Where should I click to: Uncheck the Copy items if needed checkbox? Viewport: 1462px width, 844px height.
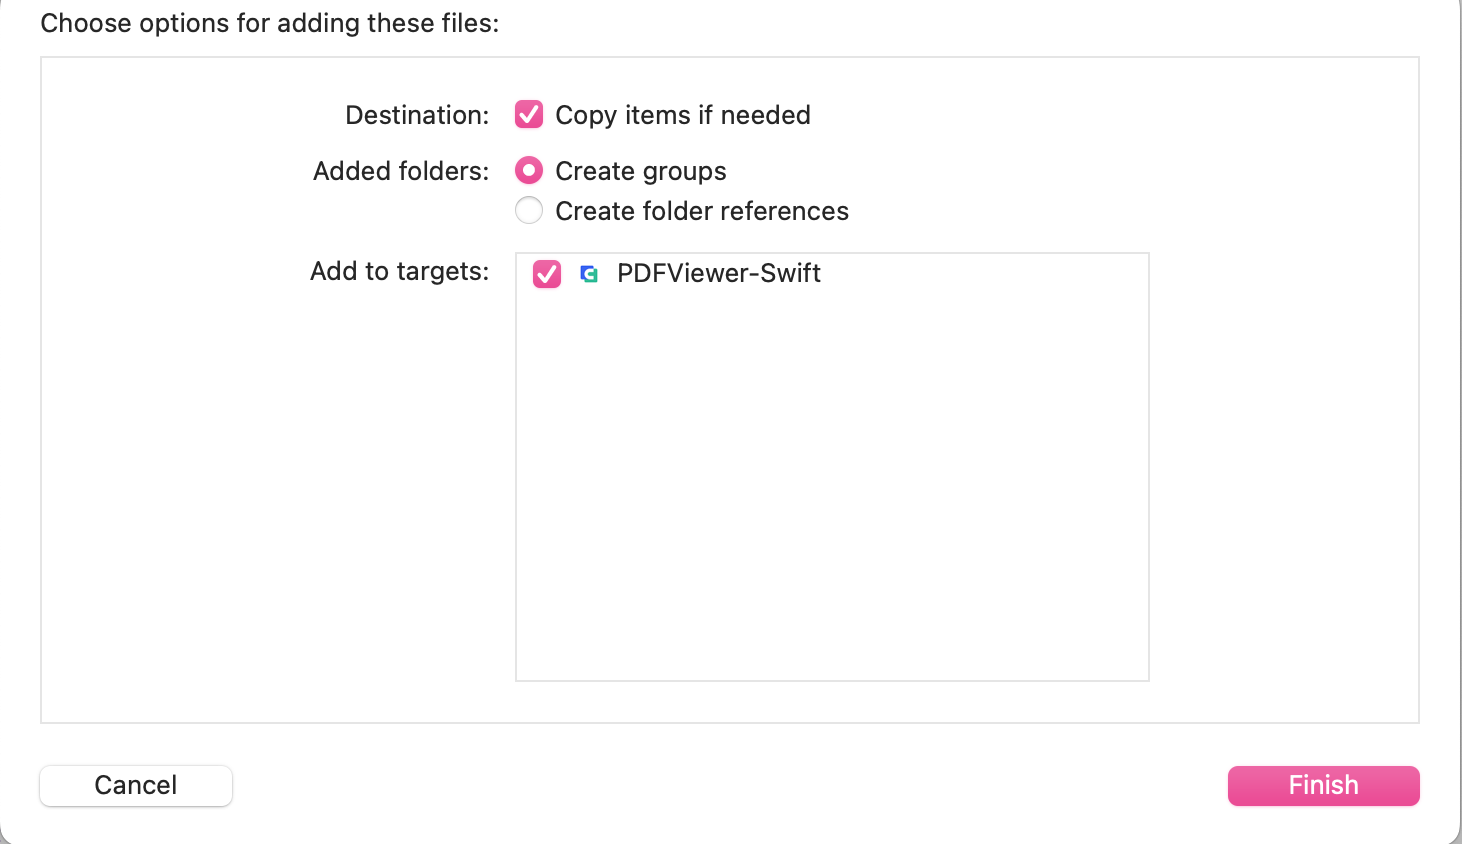point(529,115)
